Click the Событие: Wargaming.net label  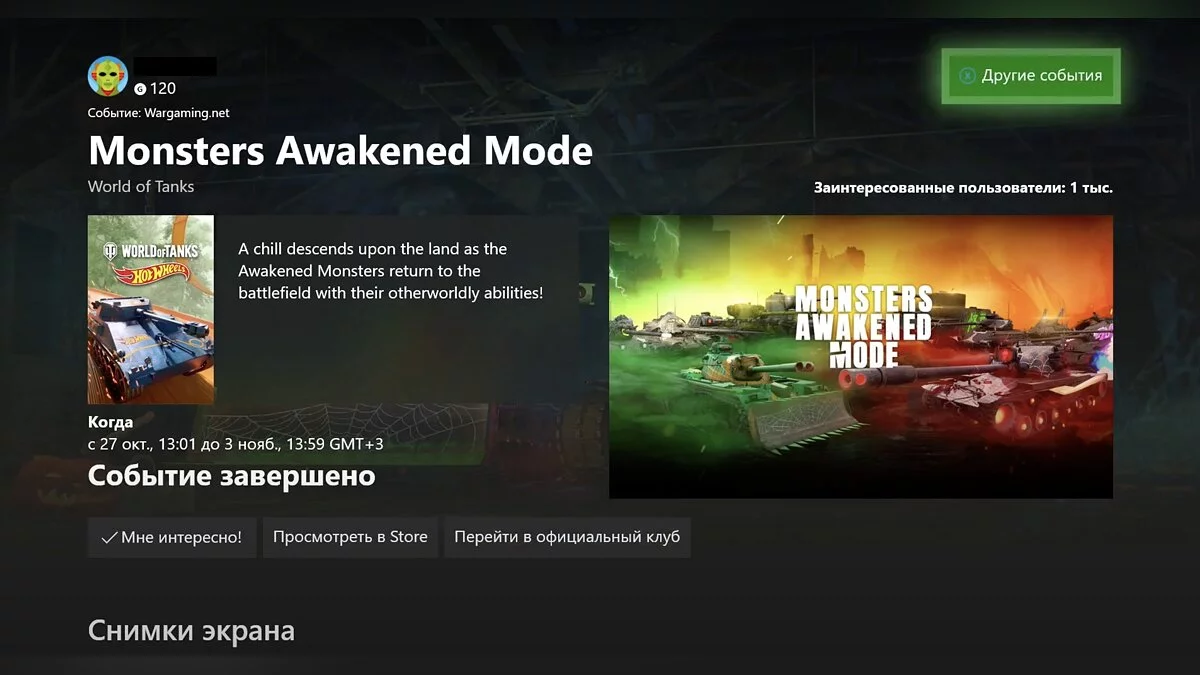point(159,113)
